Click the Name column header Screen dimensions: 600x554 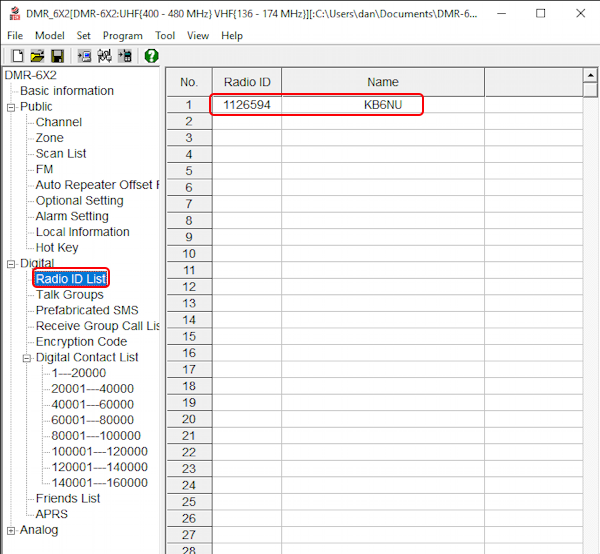pyautogui.click(x=382, y=82)
